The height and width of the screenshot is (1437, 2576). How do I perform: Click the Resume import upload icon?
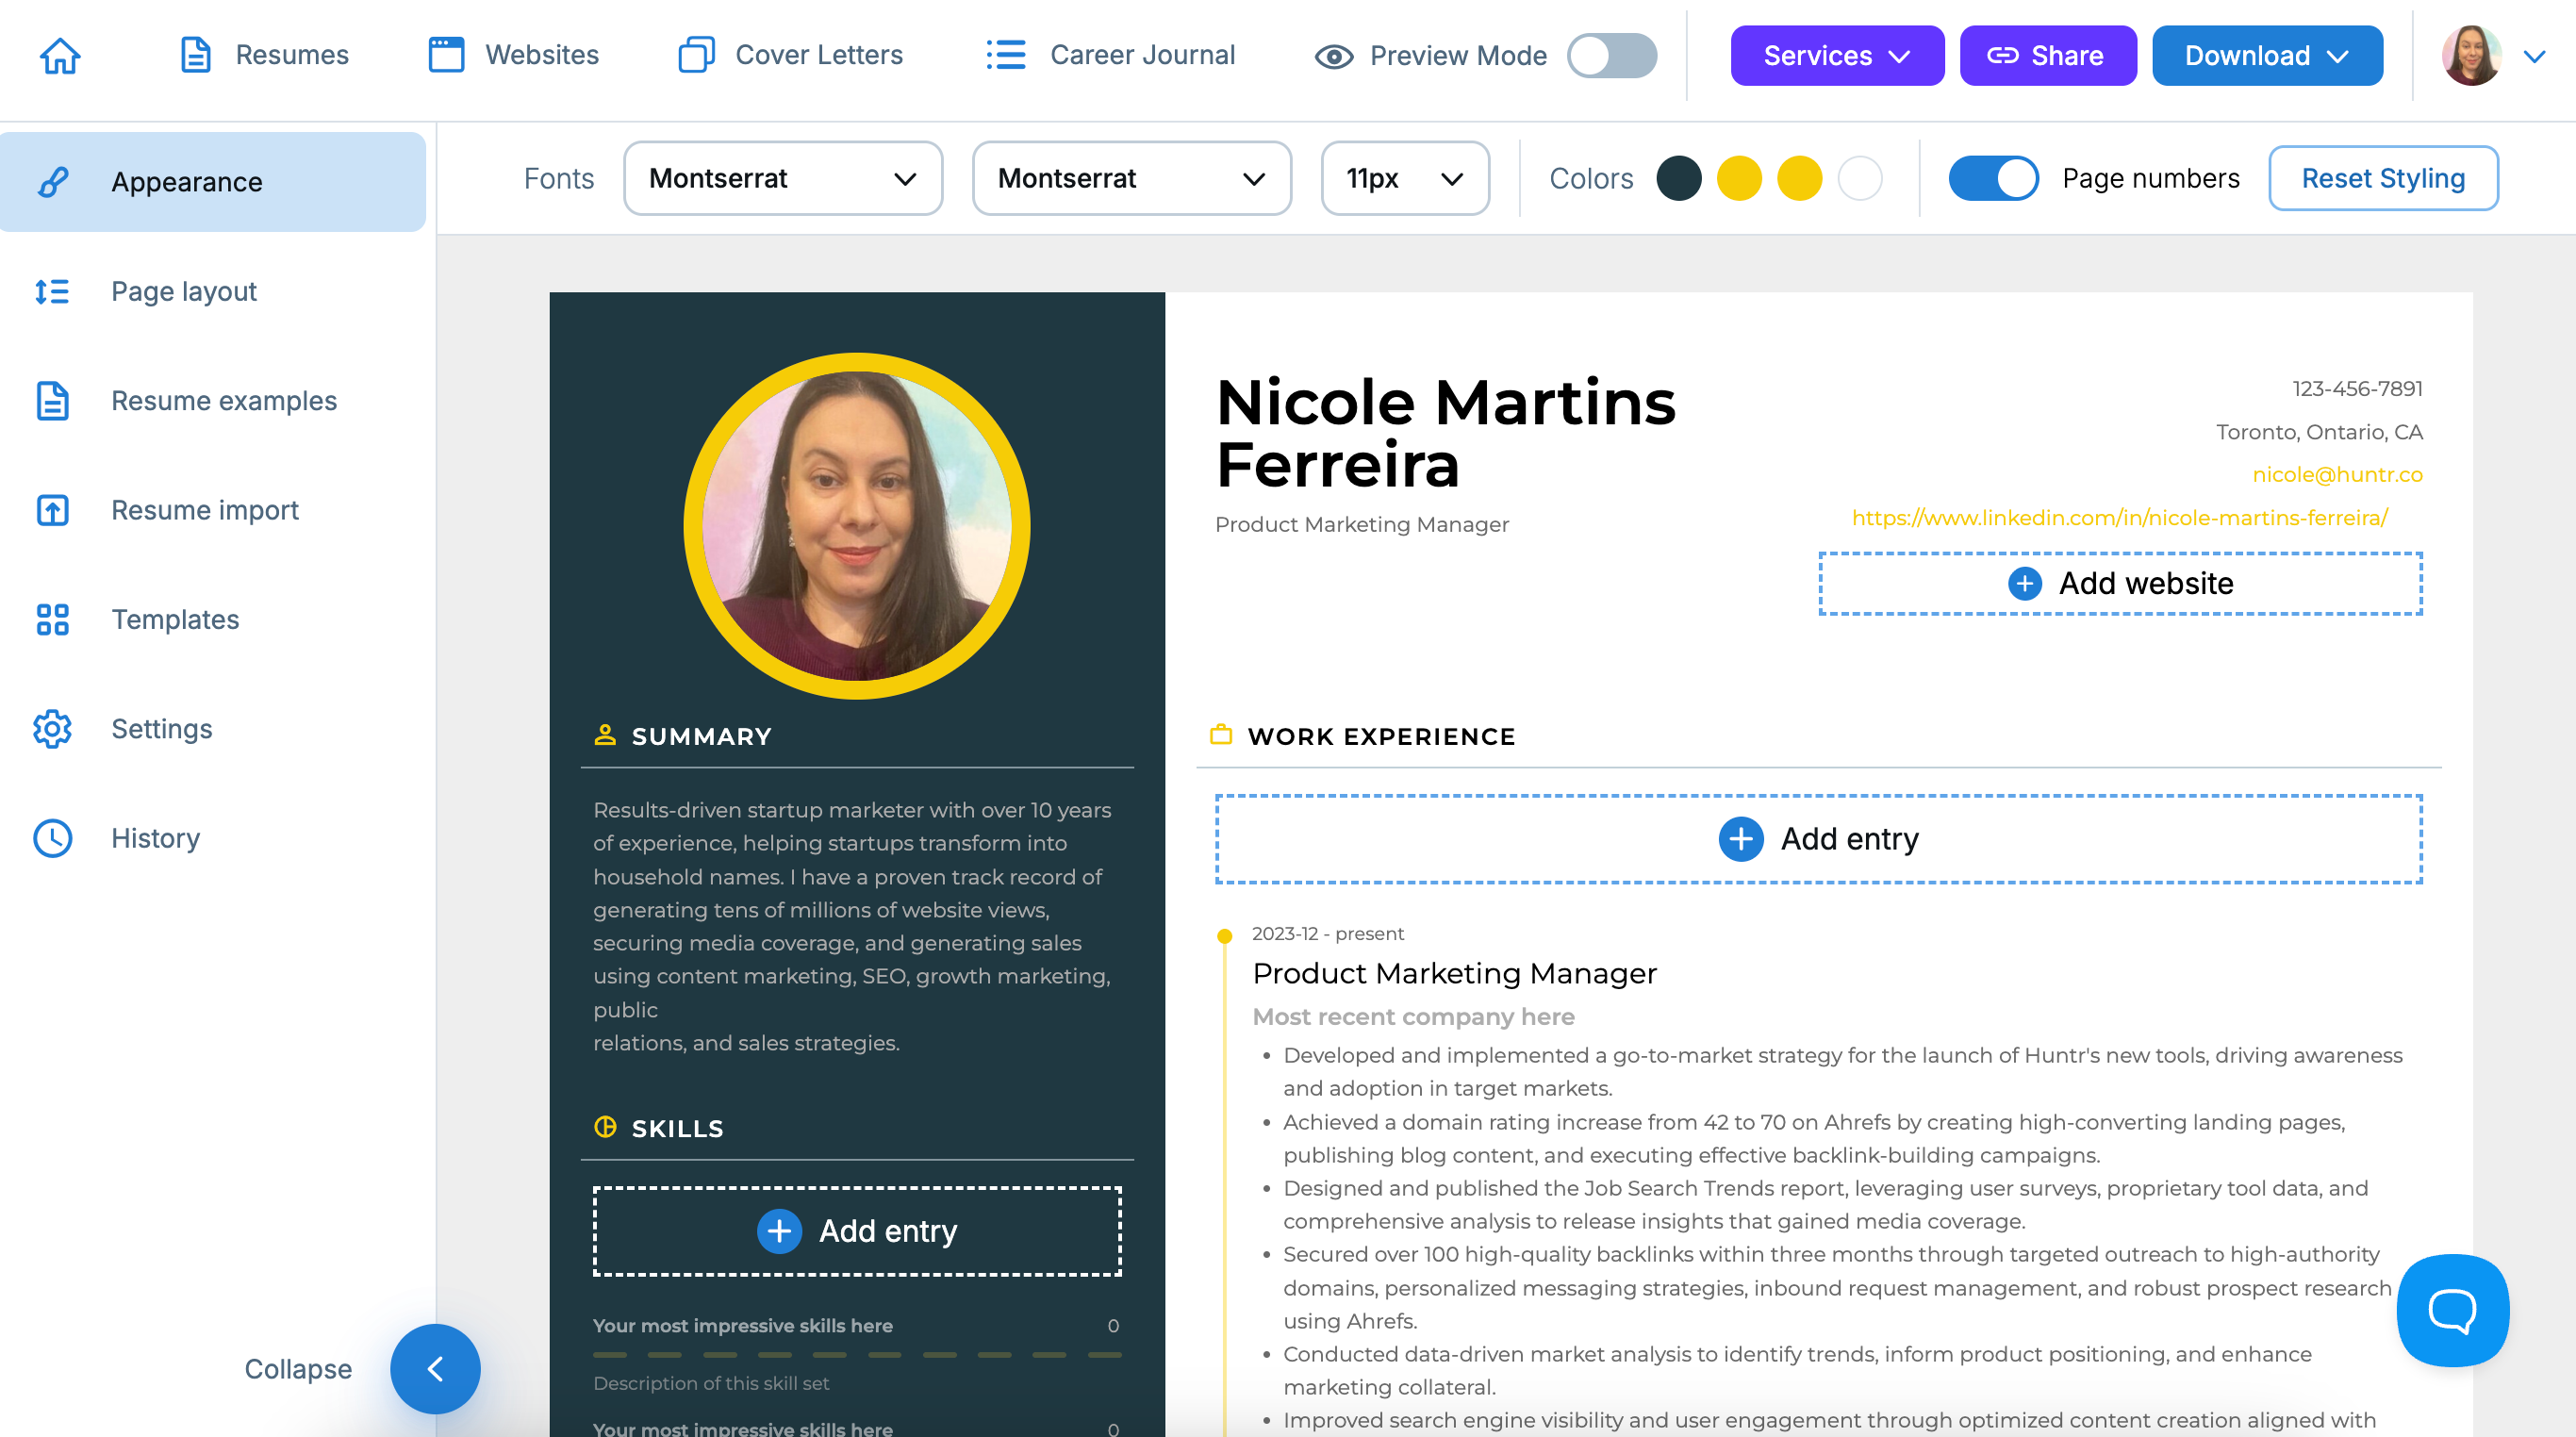(52, 510)
